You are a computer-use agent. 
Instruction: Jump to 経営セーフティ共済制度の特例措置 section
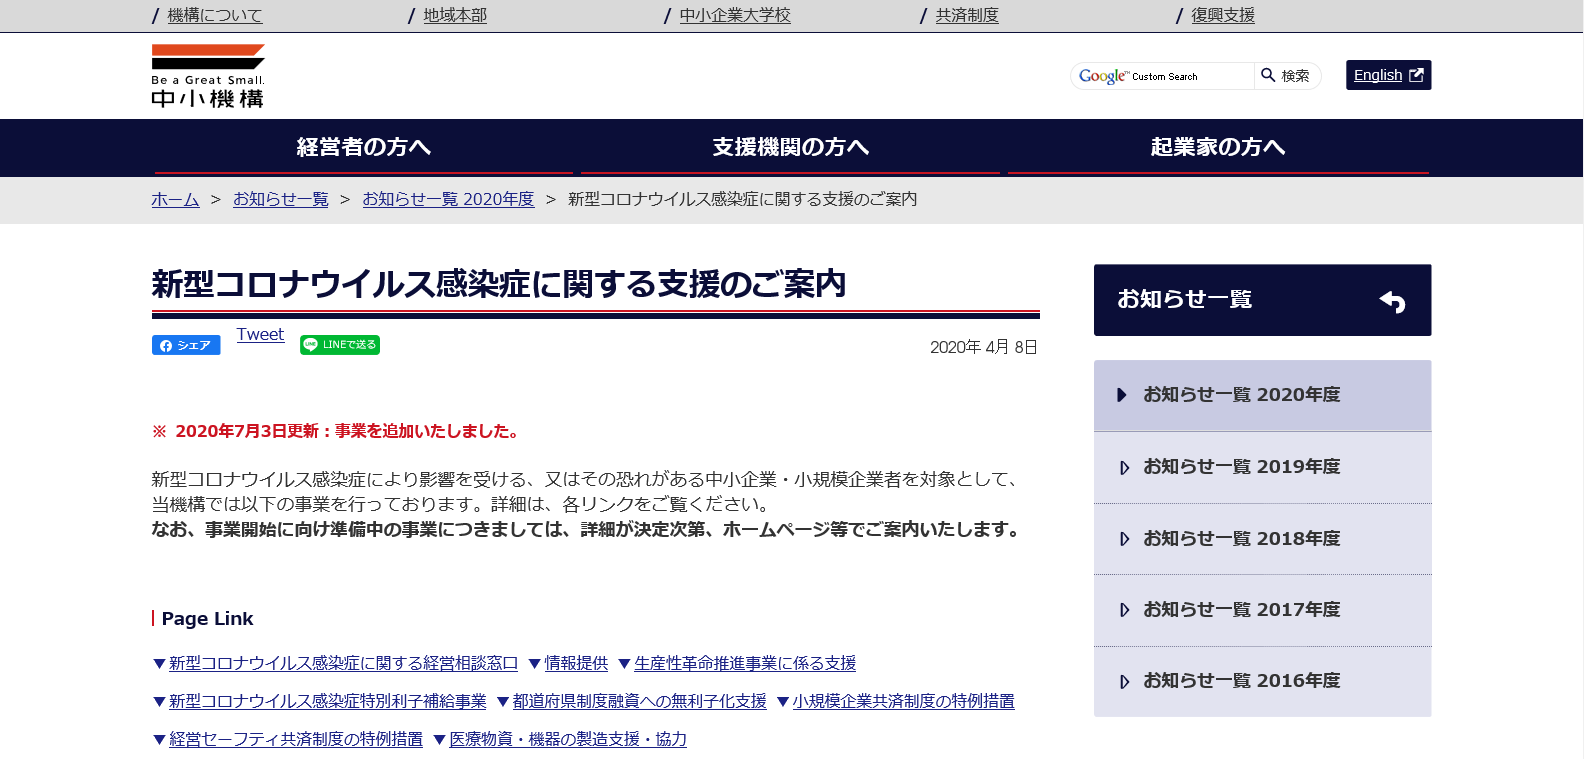pyautogui.click(x=296, y=739)
